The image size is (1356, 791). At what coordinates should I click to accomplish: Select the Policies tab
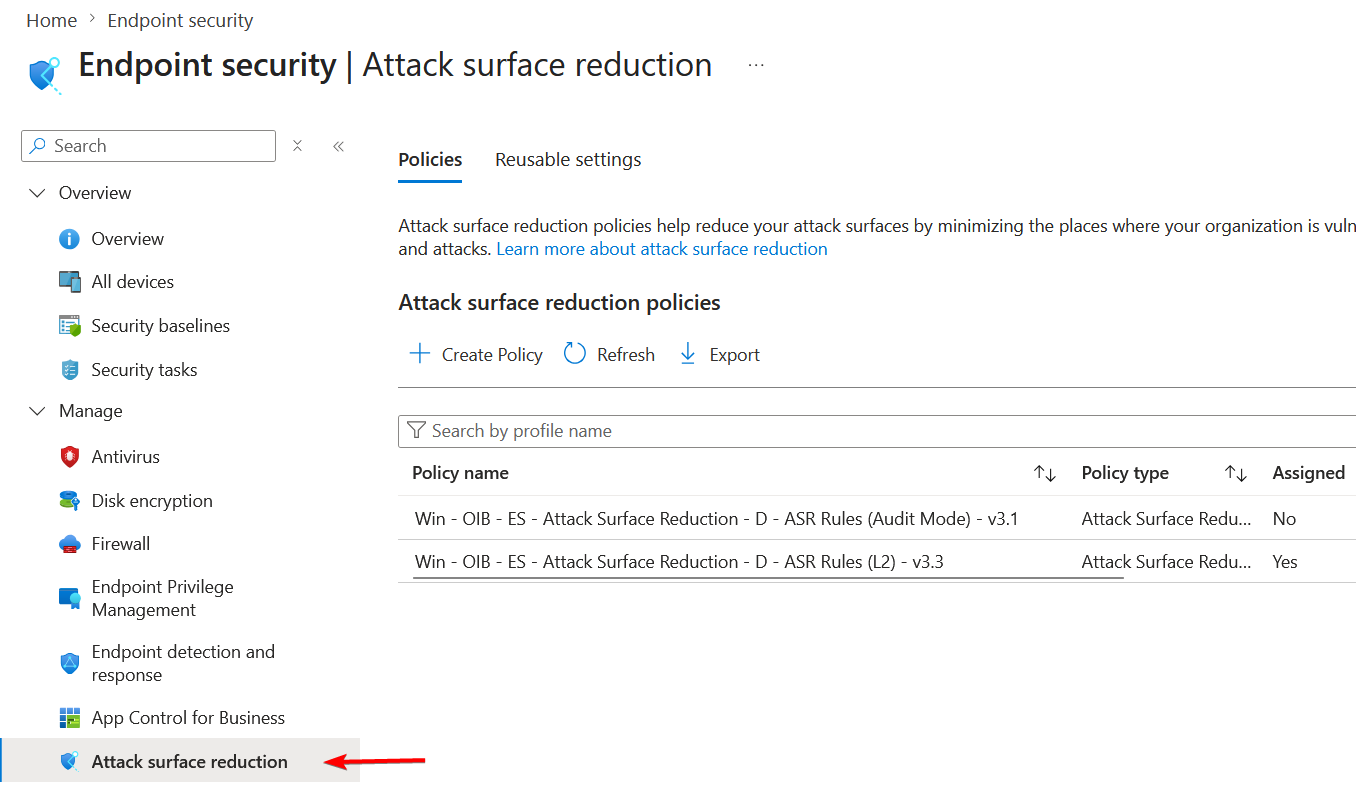430,160
